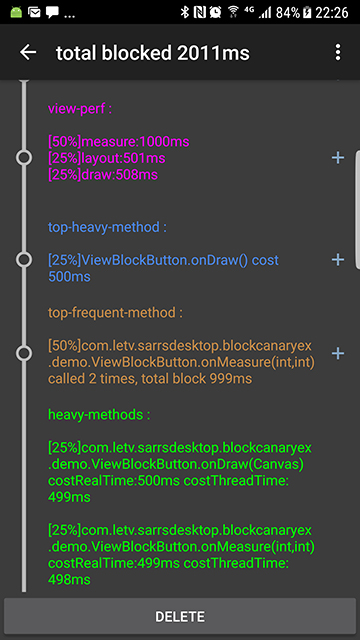Open the three-dot overflow menu

(338, 53)
